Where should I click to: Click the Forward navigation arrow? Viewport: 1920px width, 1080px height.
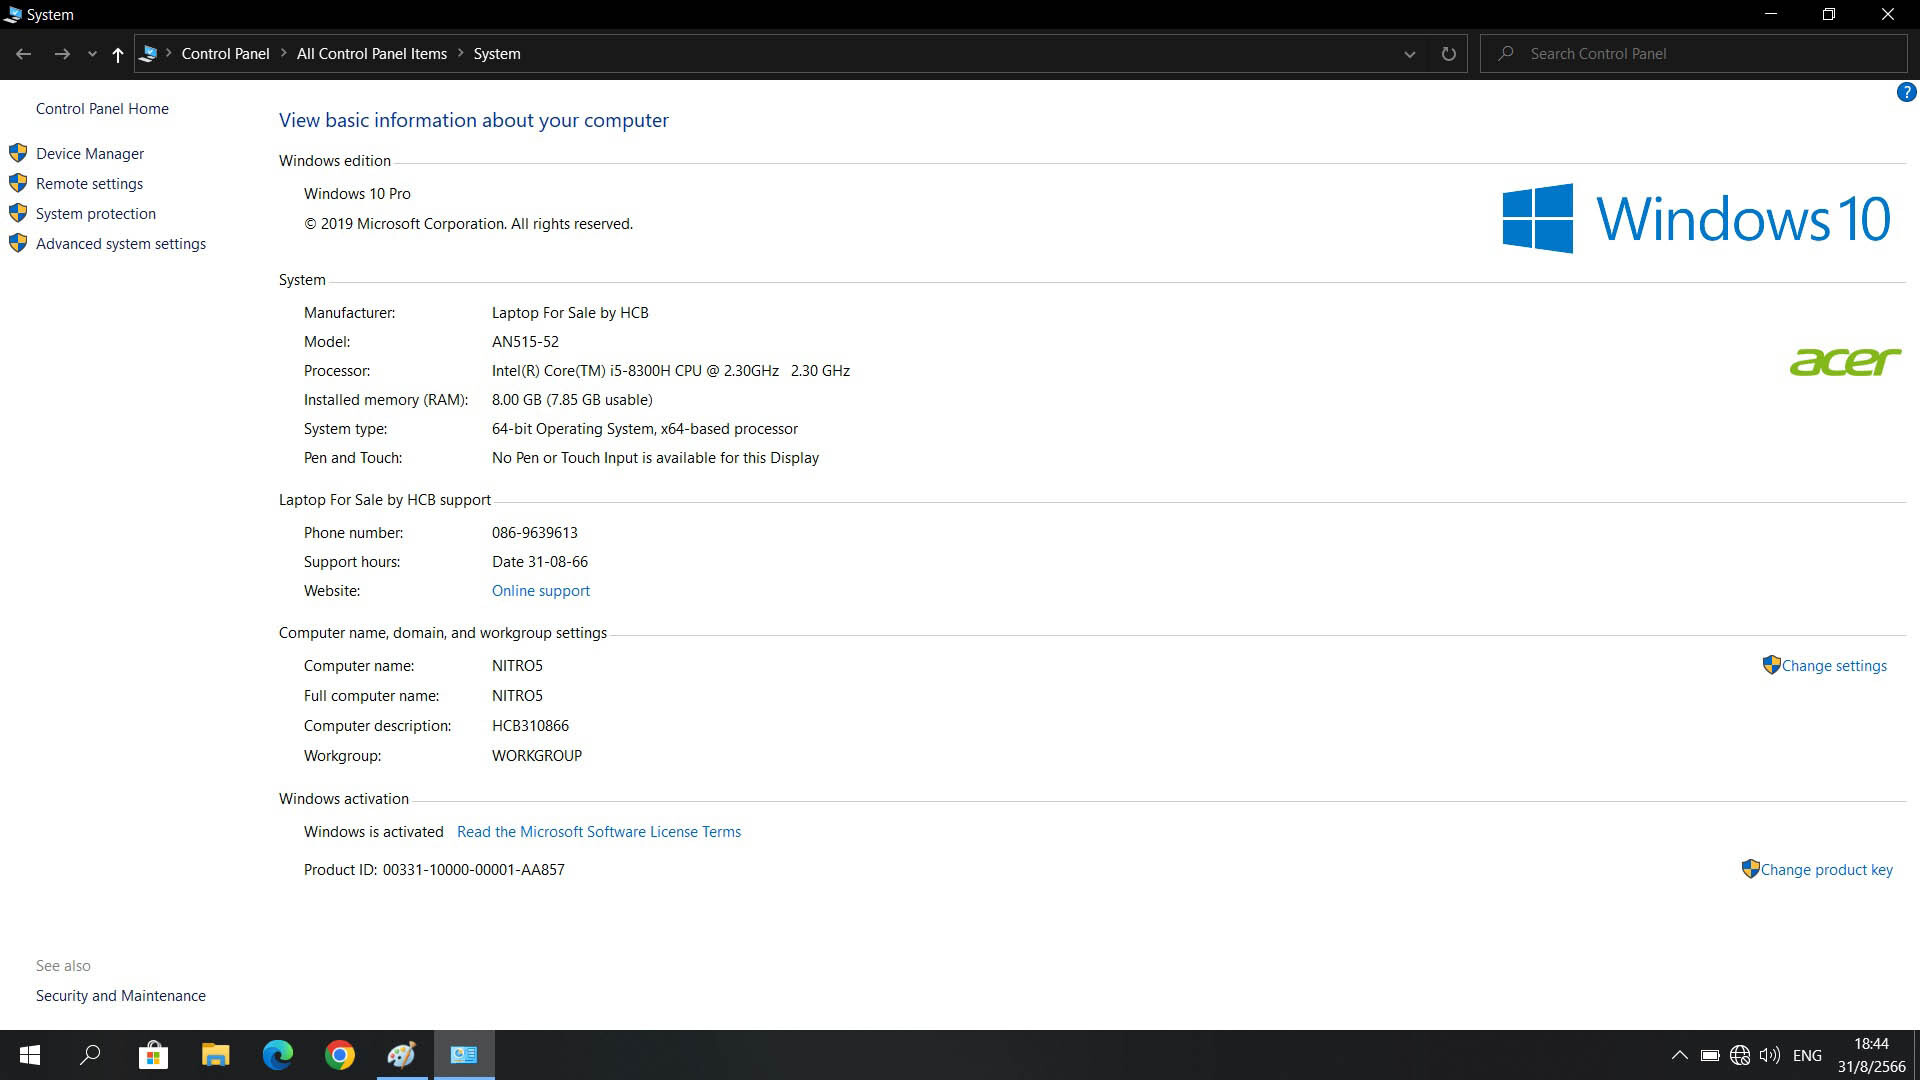62,54
